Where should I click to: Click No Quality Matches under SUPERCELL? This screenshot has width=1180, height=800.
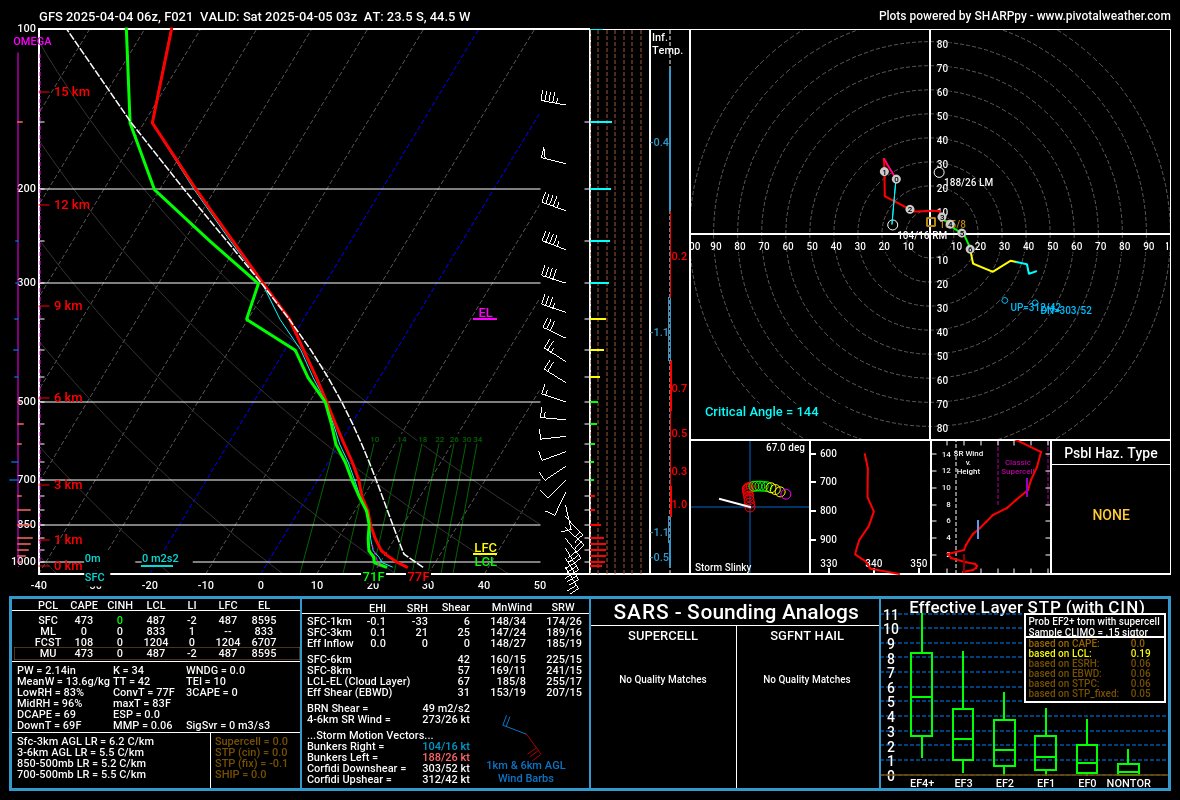pyautogui.click(x=662, y=680)
